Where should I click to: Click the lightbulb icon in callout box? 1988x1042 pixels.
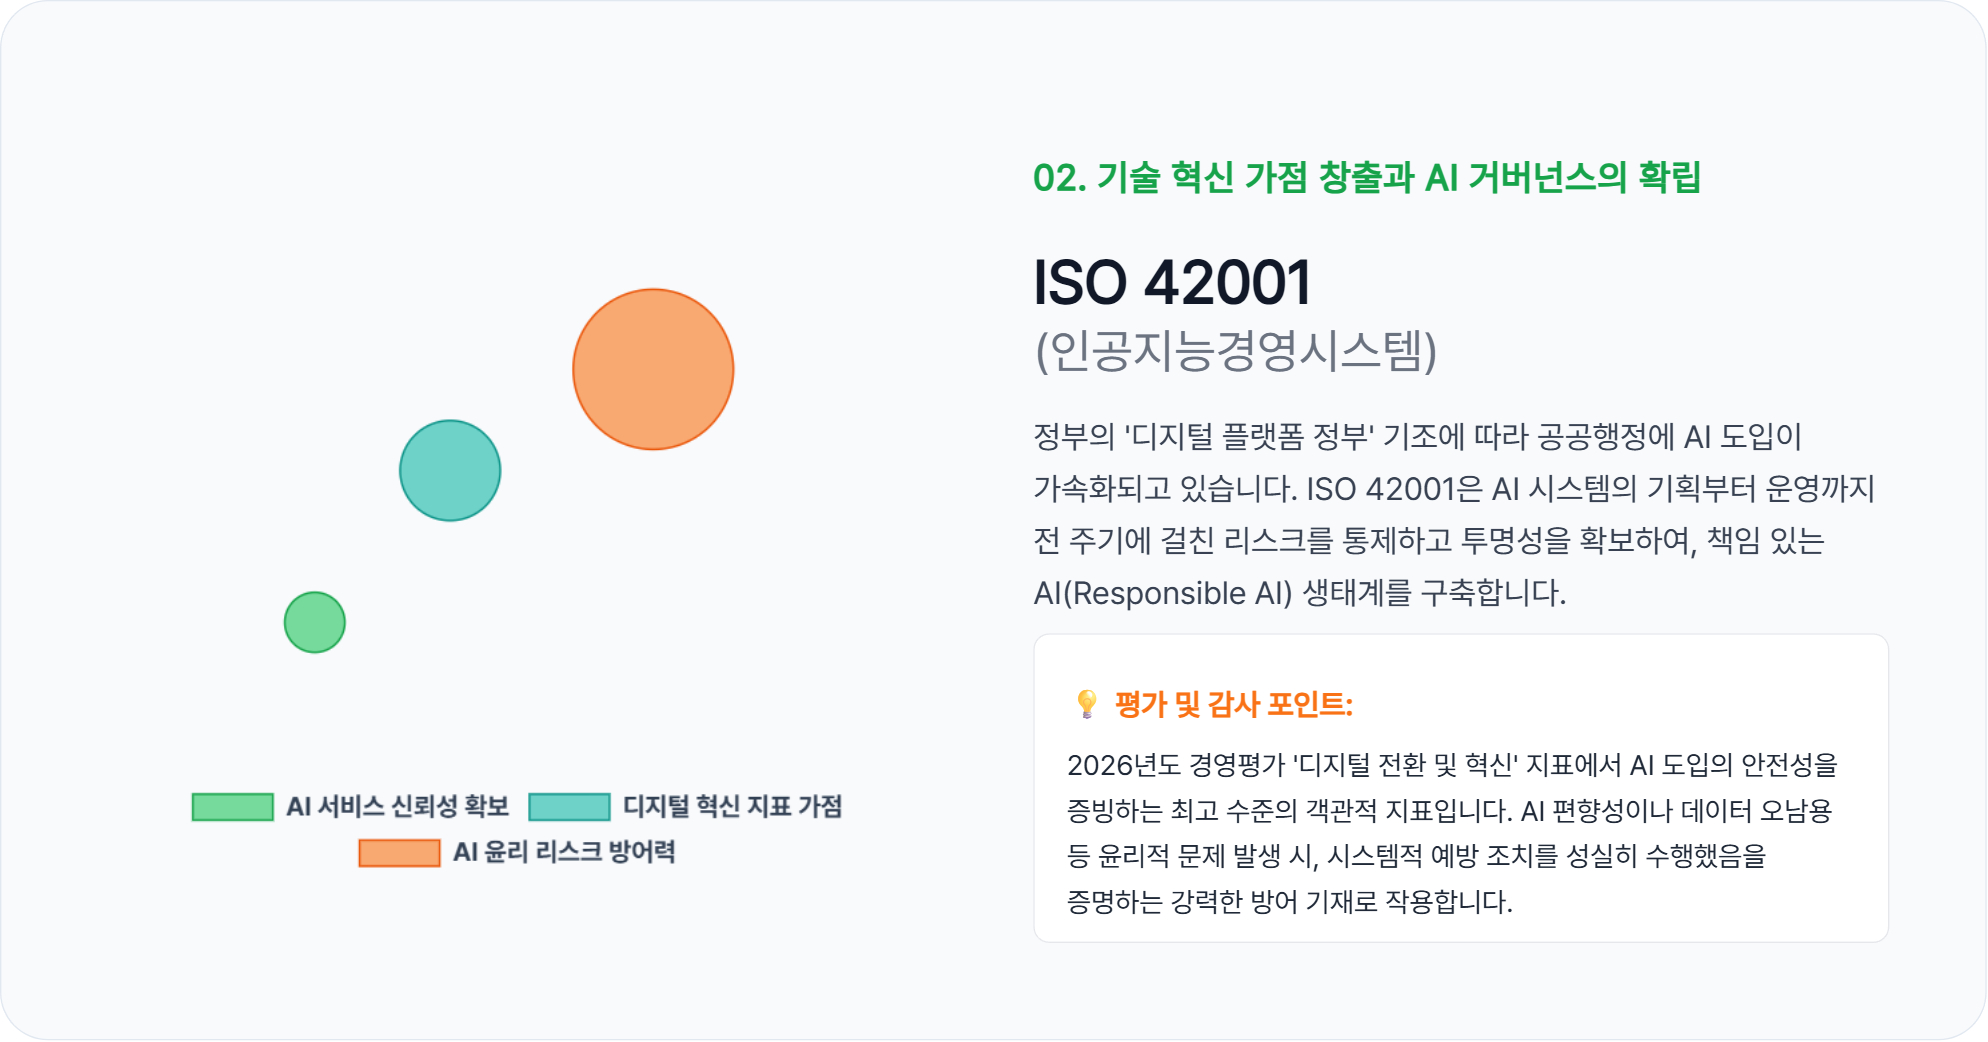point(1086,704)
